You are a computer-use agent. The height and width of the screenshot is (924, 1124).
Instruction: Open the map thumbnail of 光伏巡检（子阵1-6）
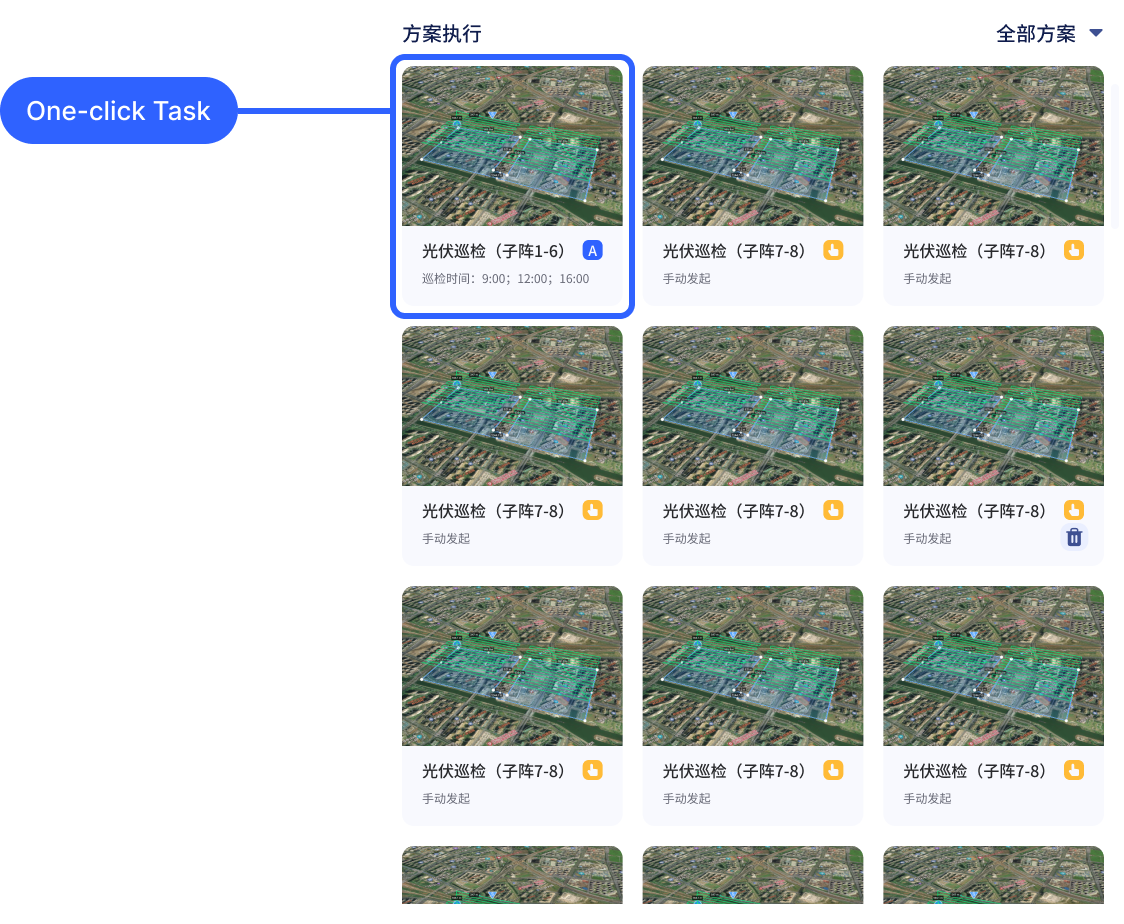coord(512,146)
